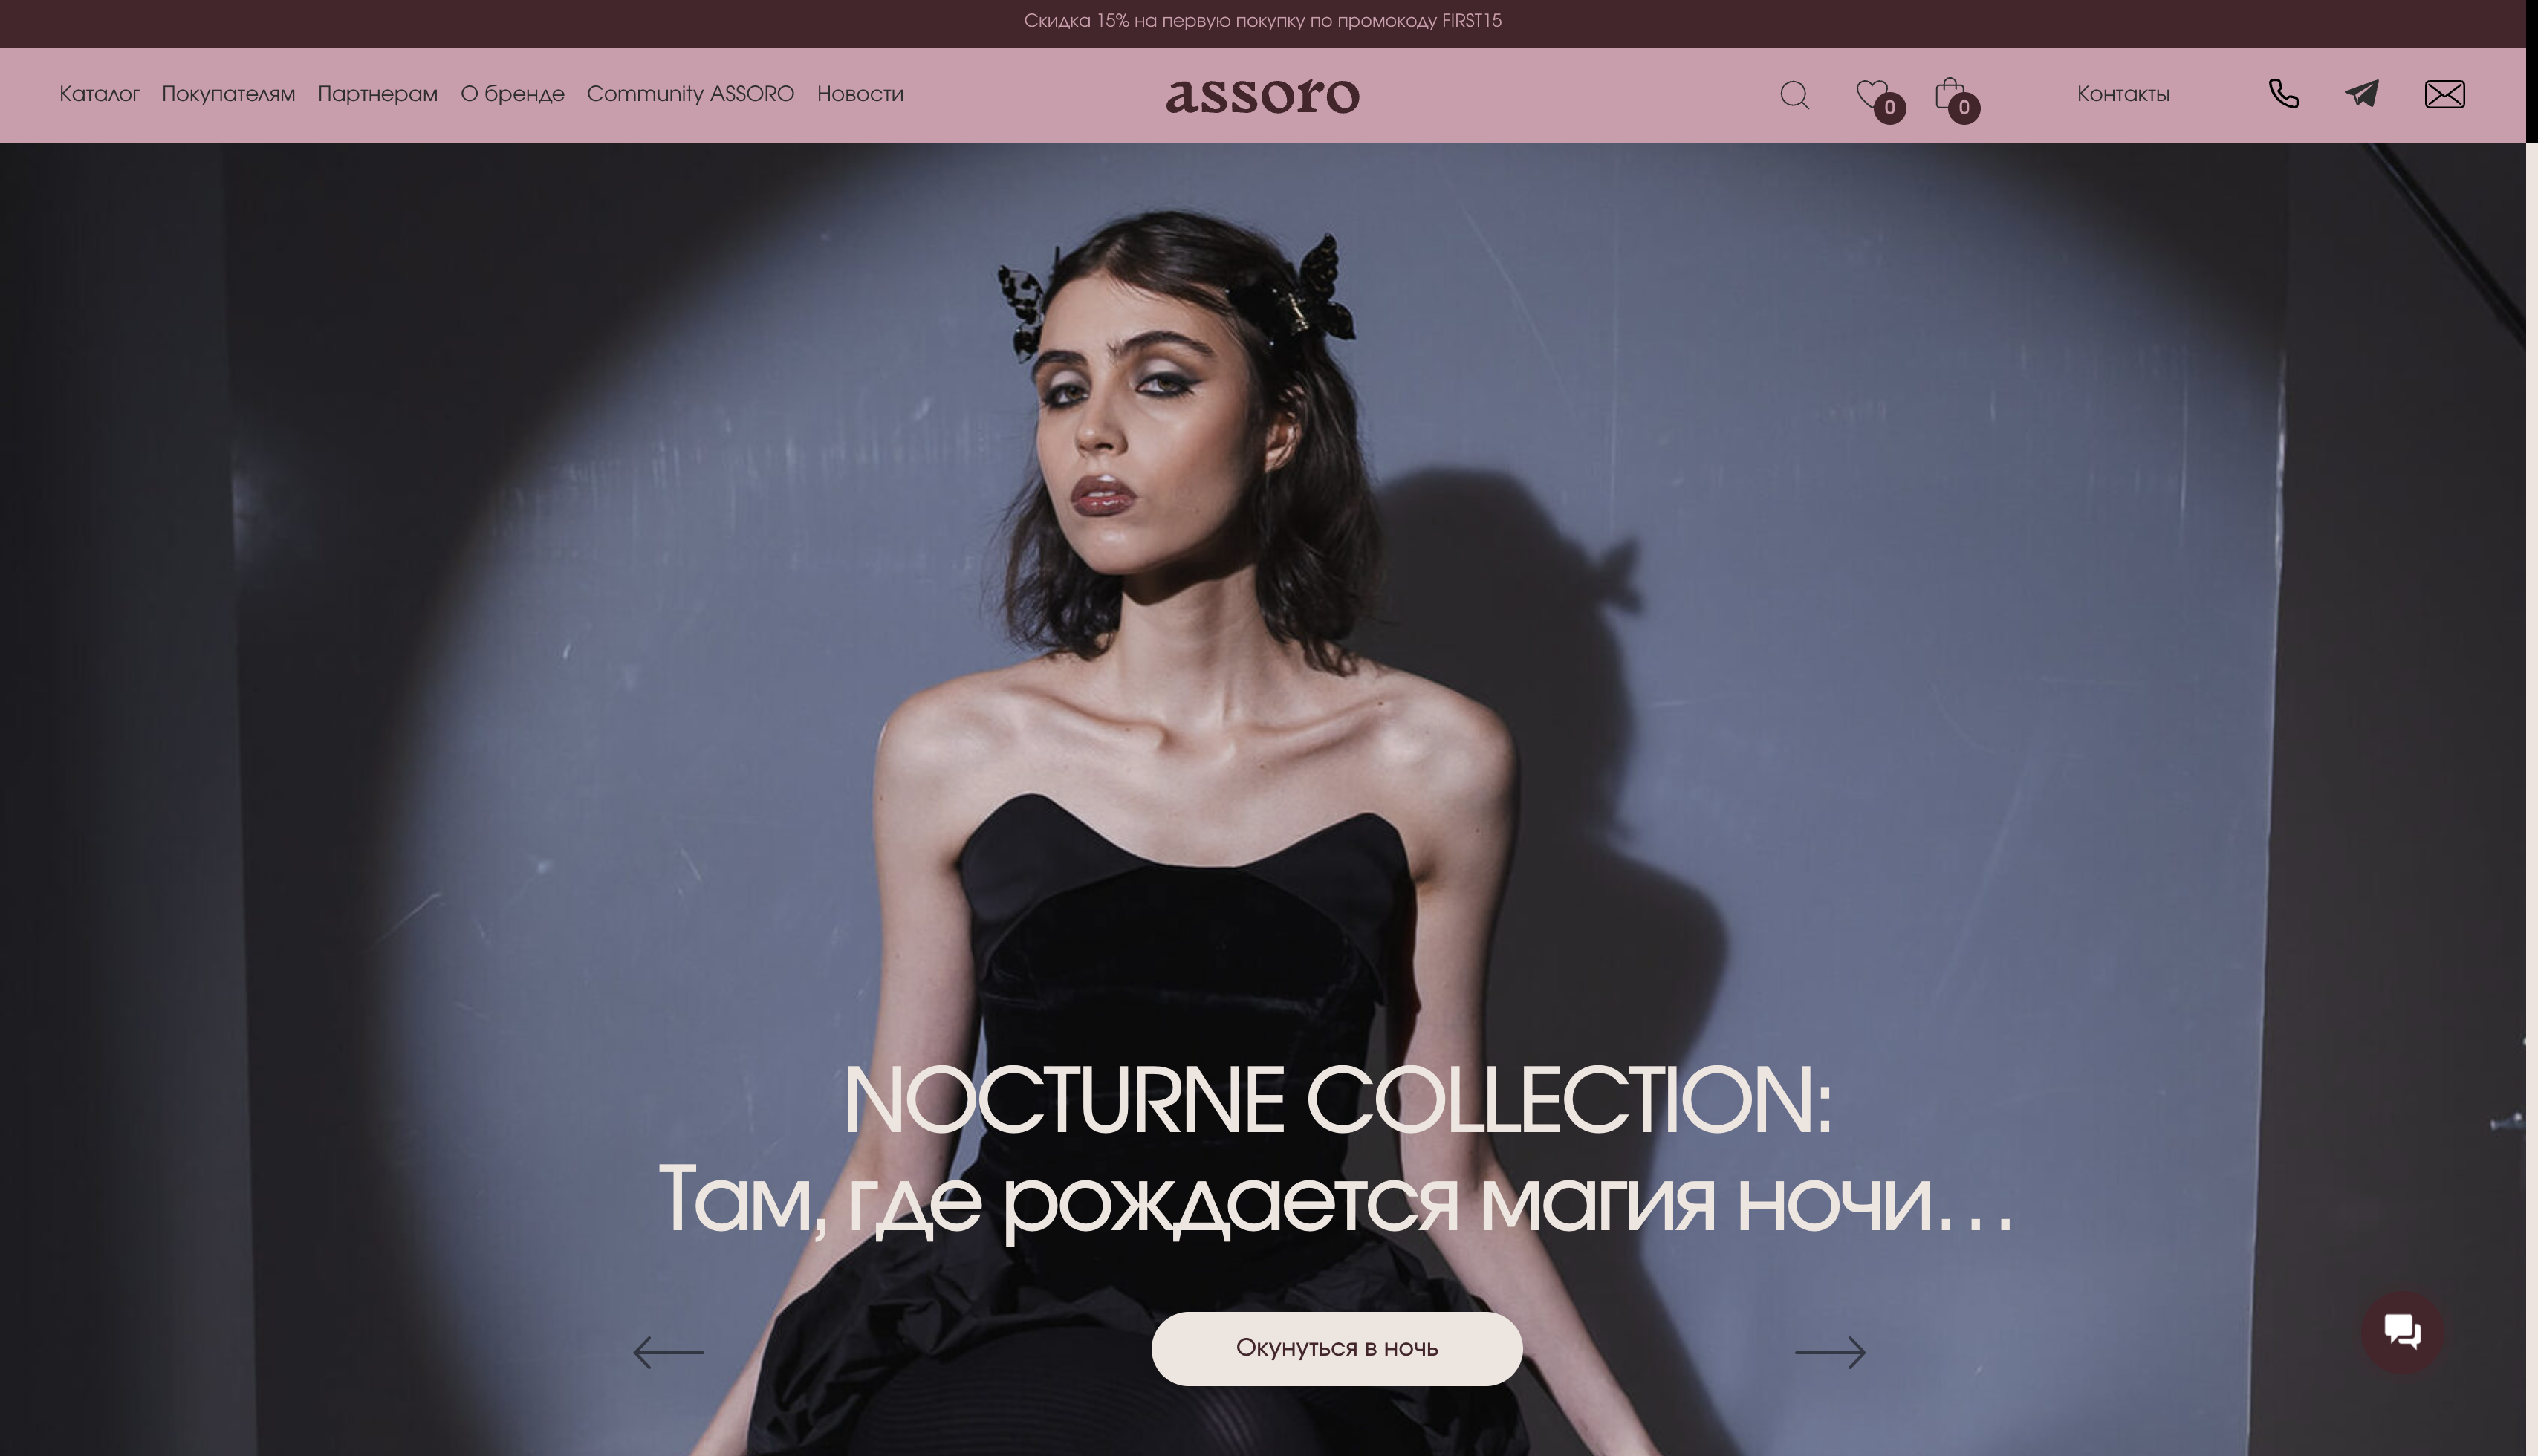Open the Telegram paper plane icon

(x=2362, y=94)
